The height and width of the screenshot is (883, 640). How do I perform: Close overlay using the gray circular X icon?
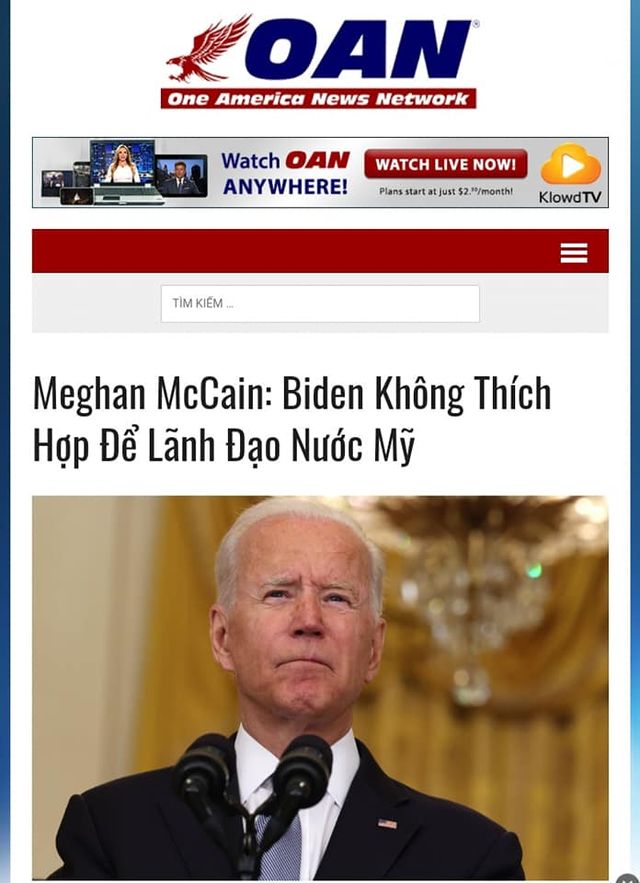(x=626, y=878)
